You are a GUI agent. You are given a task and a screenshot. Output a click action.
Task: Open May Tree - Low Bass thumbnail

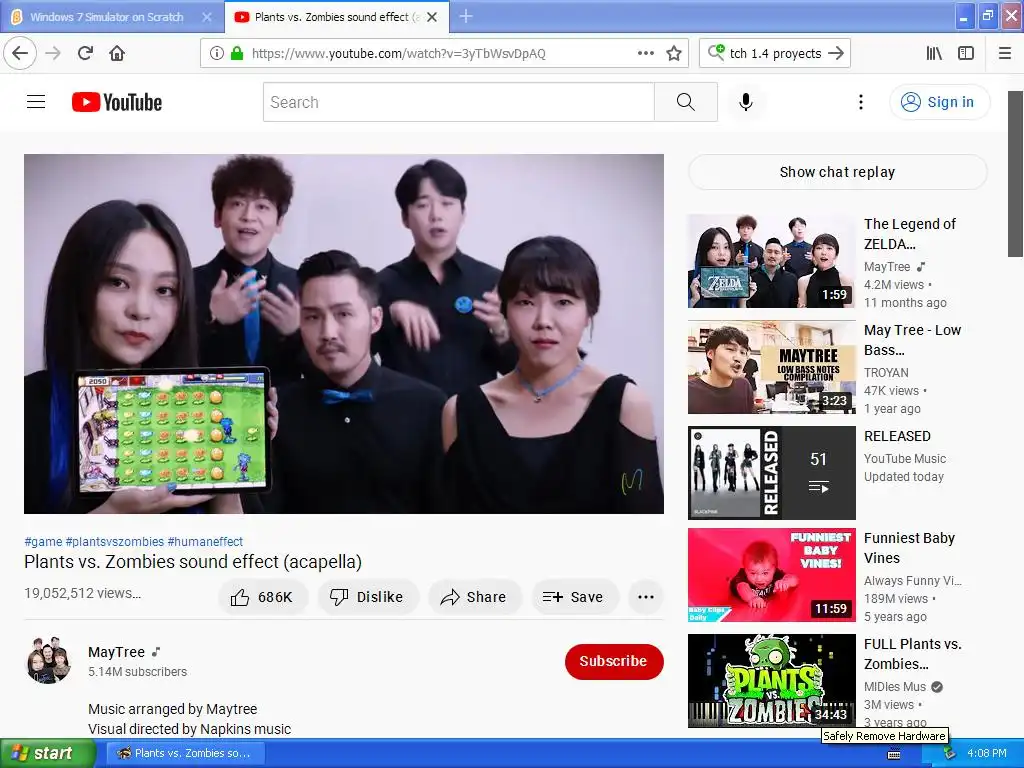[x=771, y=367]
